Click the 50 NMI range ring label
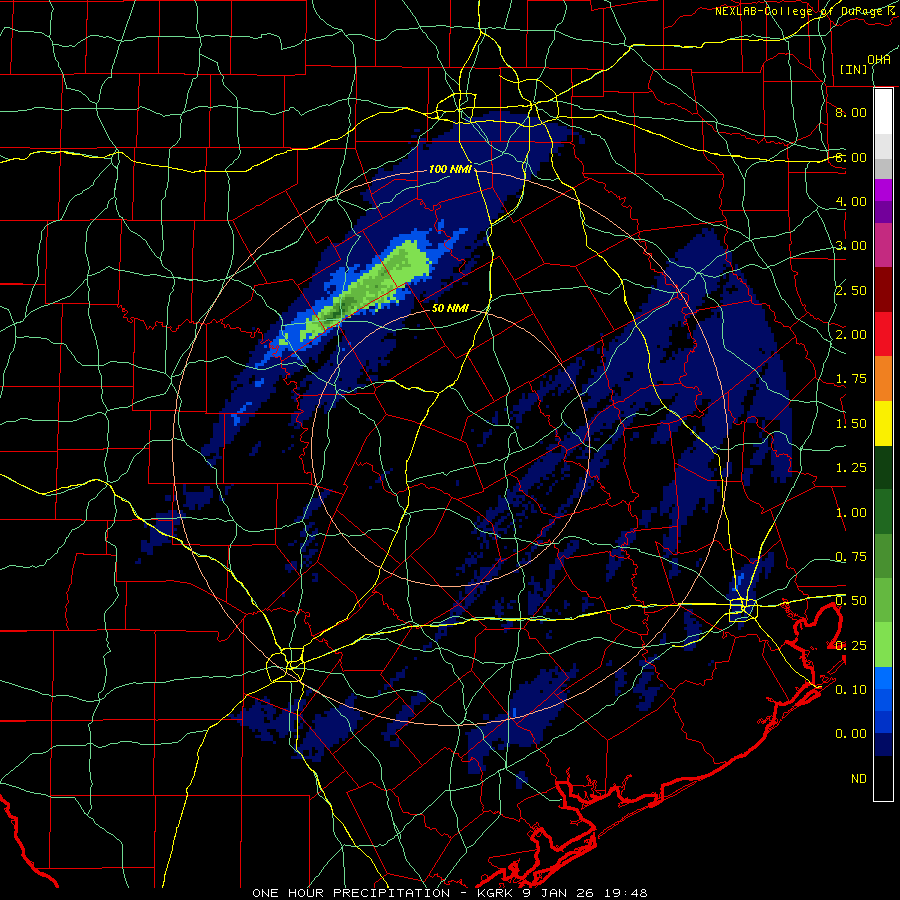The image size is (900, 900). pyautogui.click(x=450, y=308)
